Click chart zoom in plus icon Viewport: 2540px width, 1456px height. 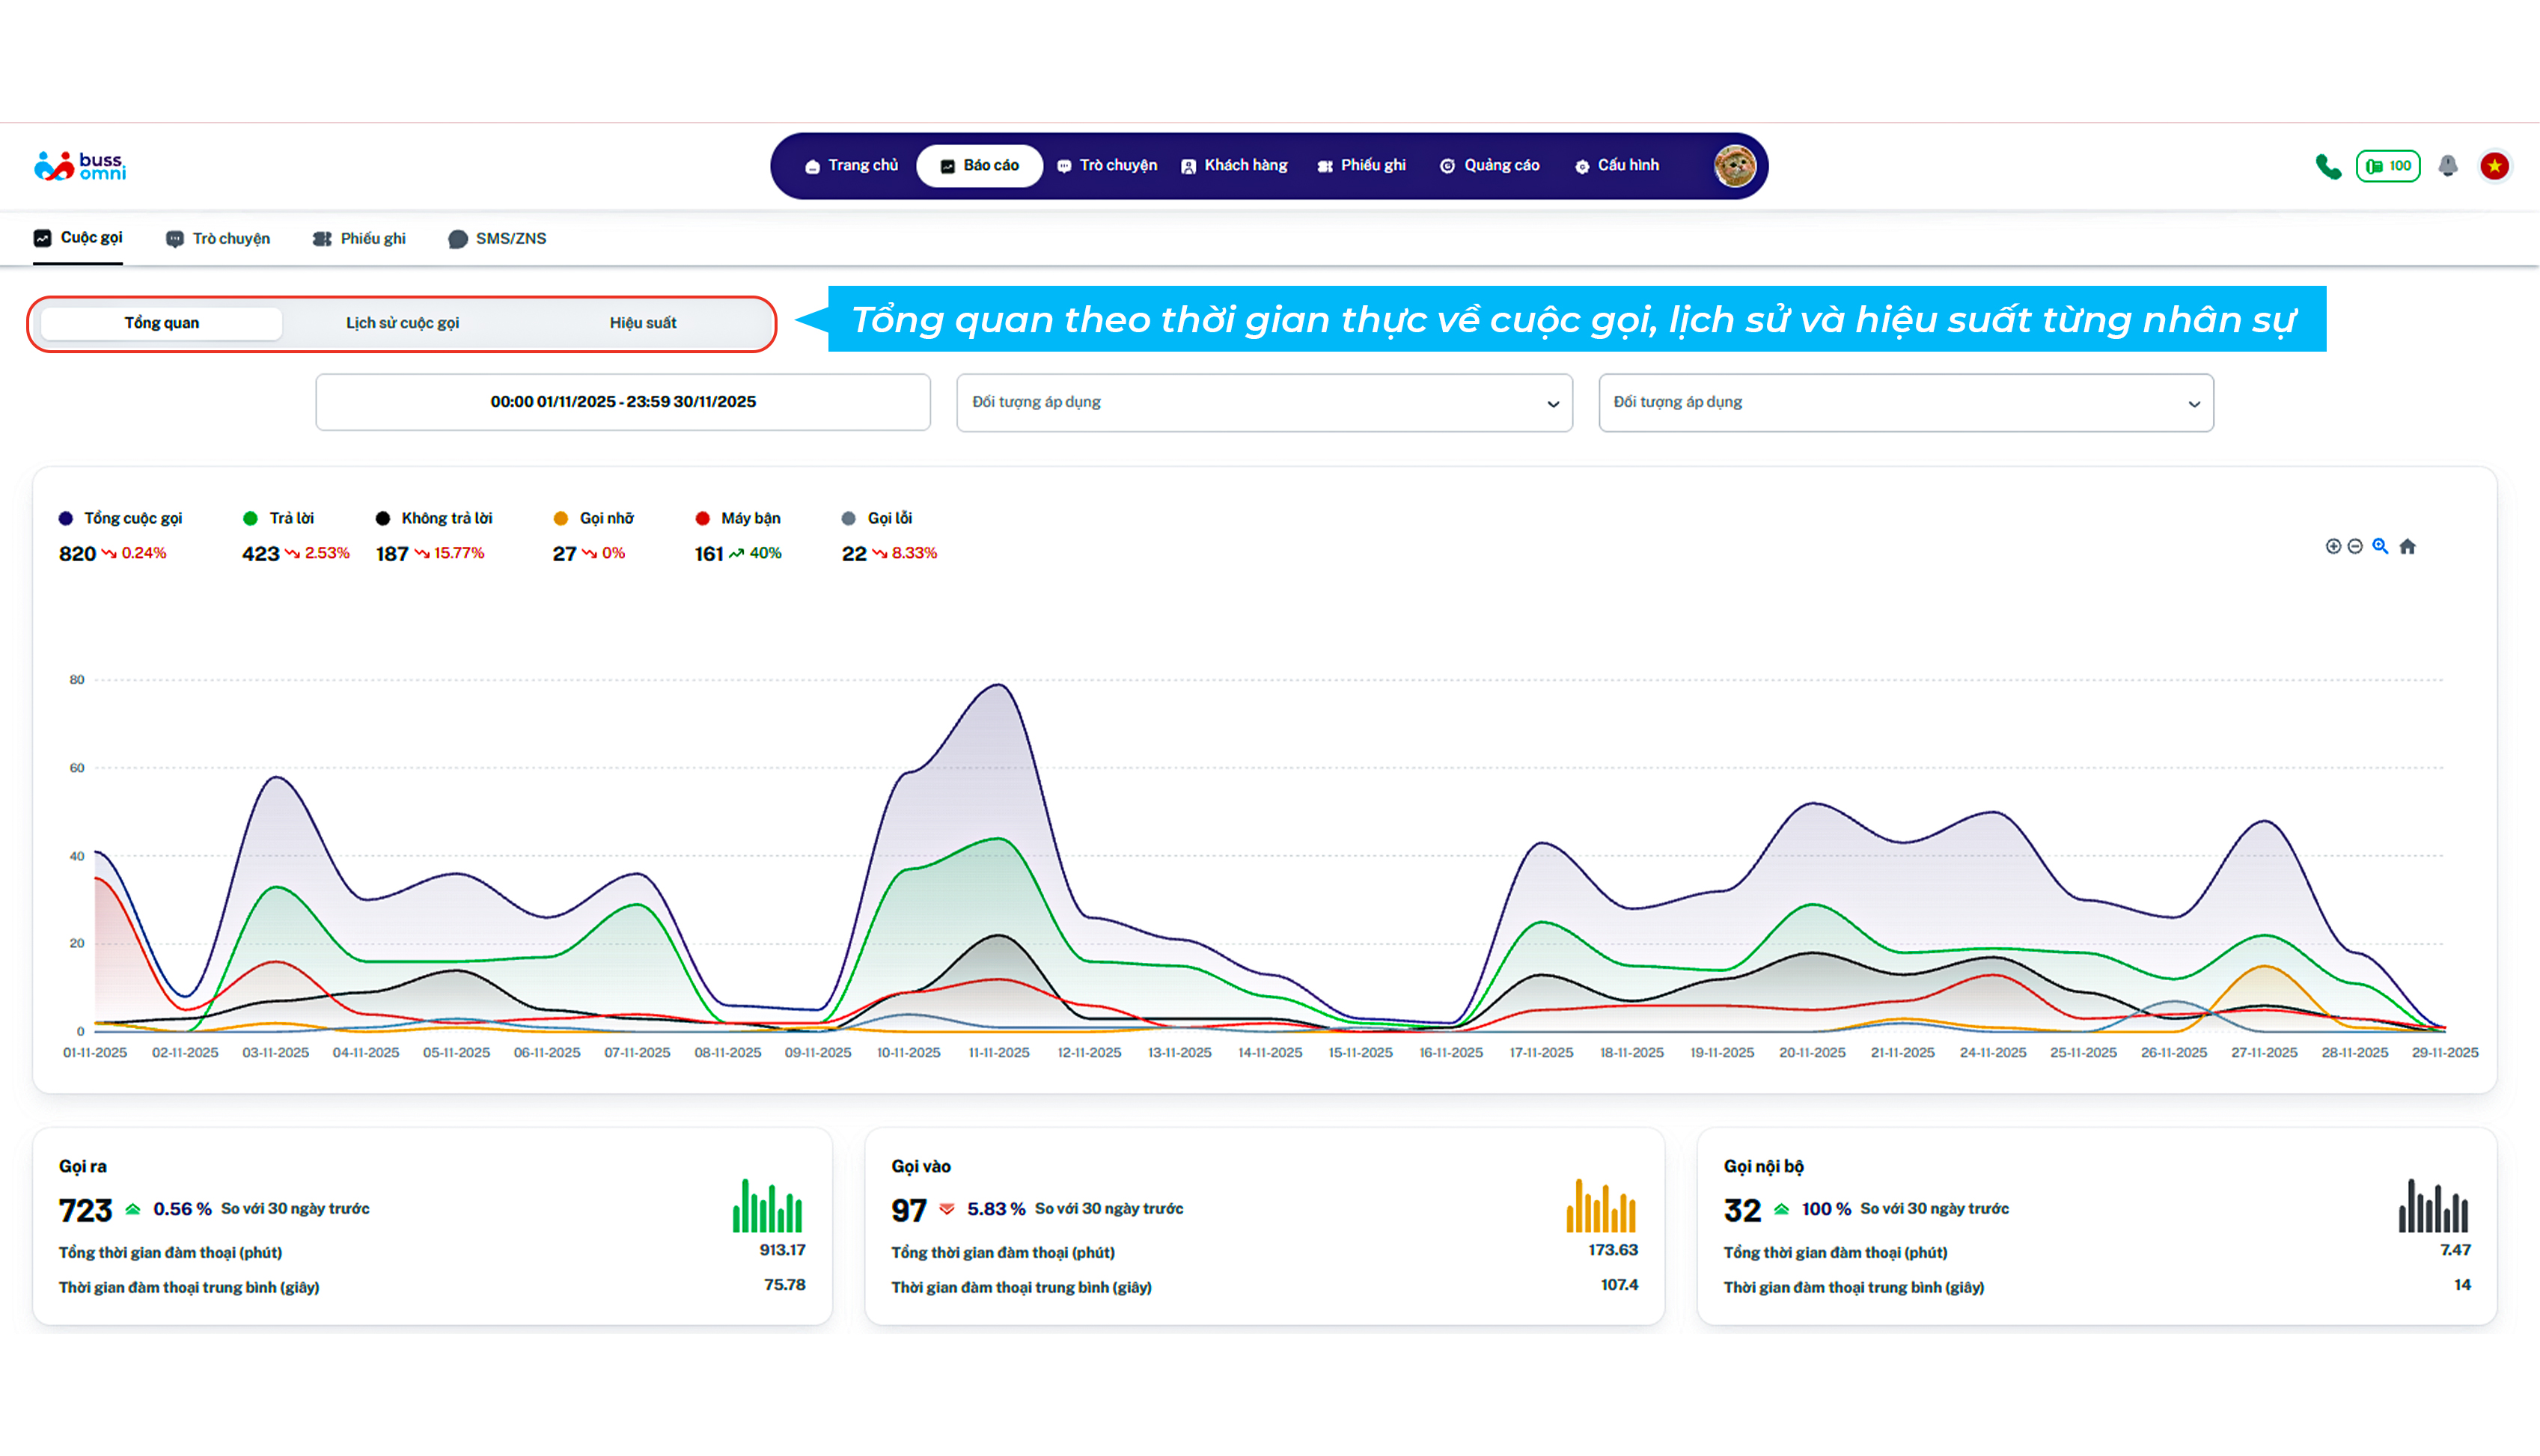(2333, 546)
